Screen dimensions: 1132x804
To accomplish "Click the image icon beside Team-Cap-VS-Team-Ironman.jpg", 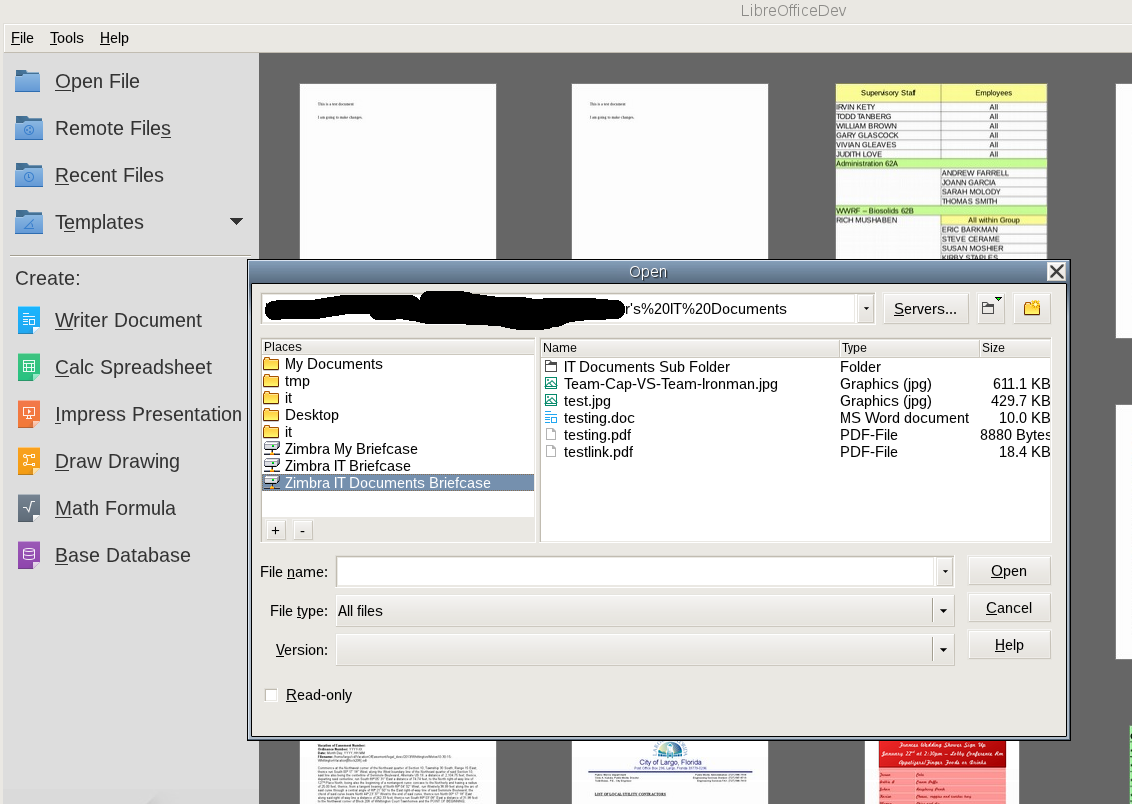I will pos(551,383).
